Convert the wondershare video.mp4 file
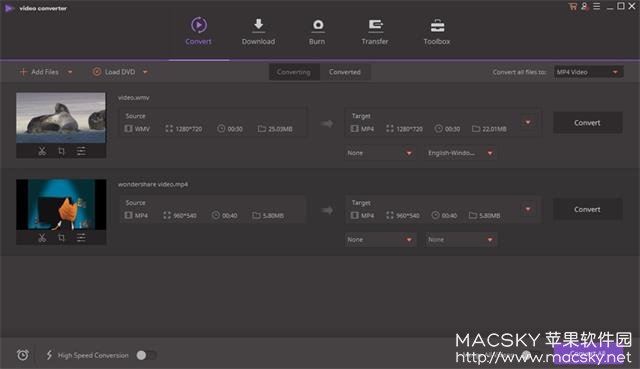Viewport: 640px width, 369px height. 587,209
